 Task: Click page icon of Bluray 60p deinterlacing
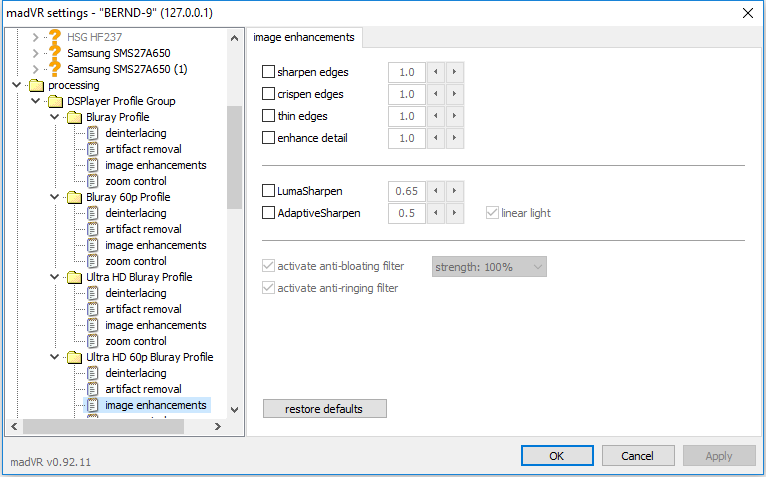point(93,213)
